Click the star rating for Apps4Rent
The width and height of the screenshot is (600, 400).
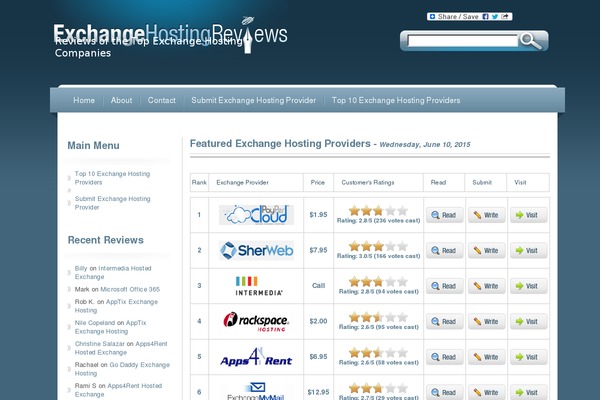pyautogui.click(x=378, y=353)
